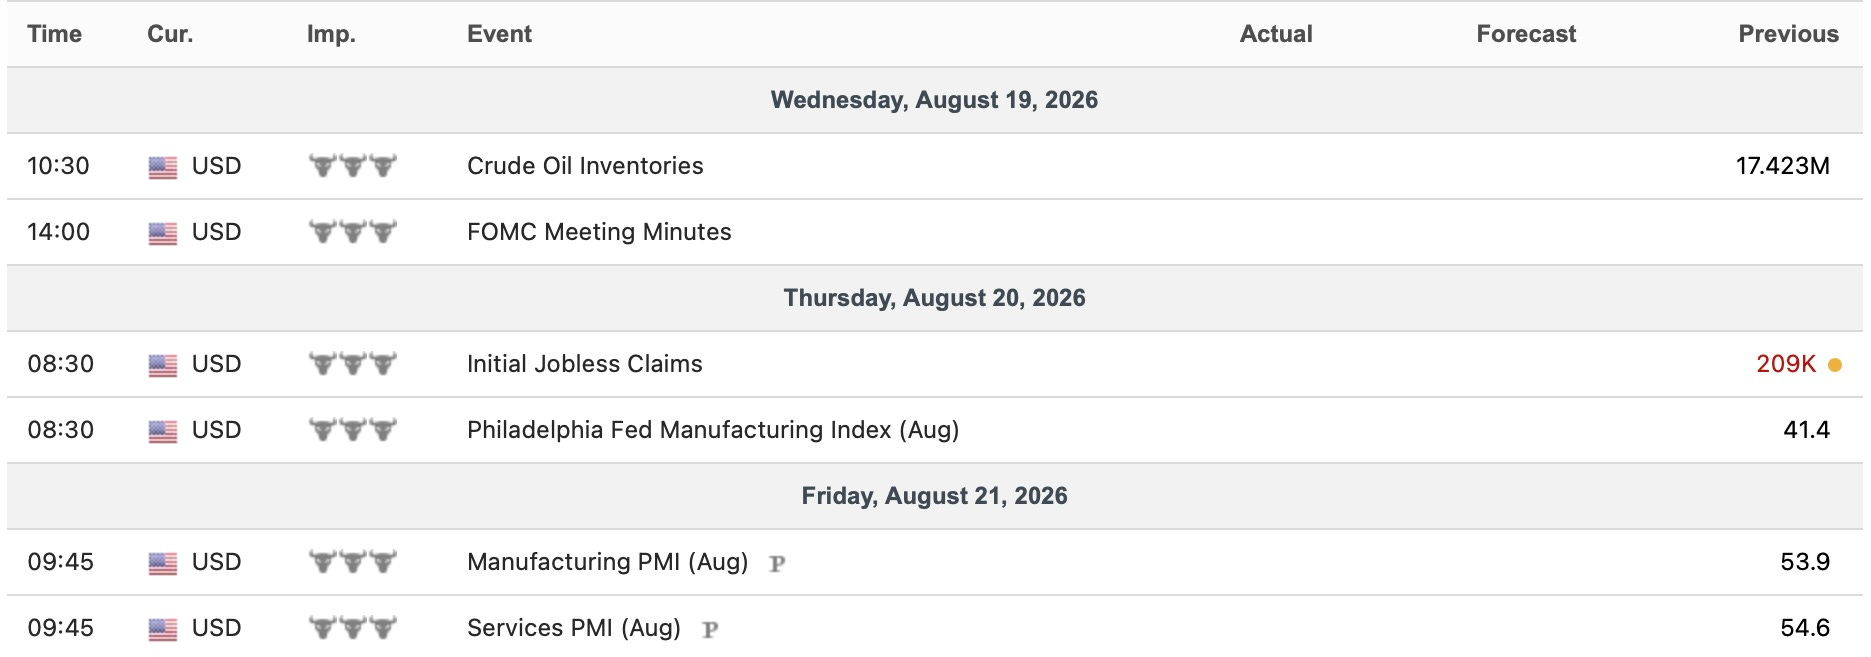Click the orange dot beside 209K
This screenshot has width=1871, height=657.
click(x=1835, y=365)
